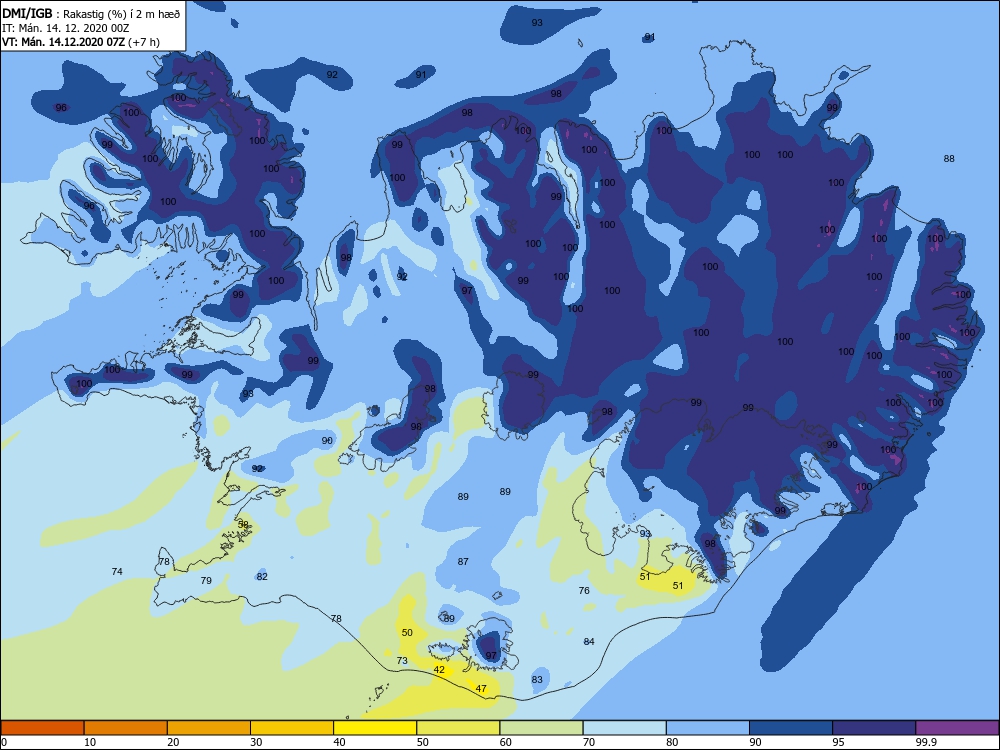Pick the 60–70 light green legend swatch
Screen dimensions: 1000x750
[x=541, y=728]
